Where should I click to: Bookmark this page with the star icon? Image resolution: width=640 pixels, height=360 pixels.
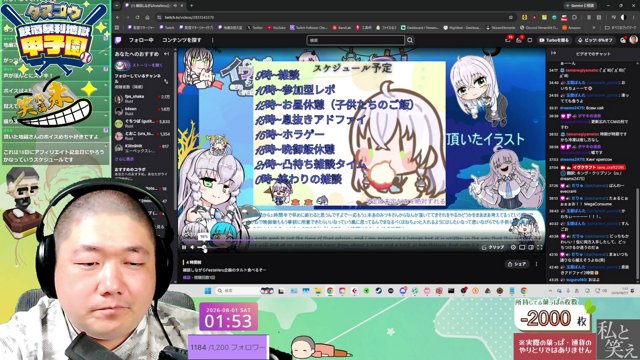511,18
